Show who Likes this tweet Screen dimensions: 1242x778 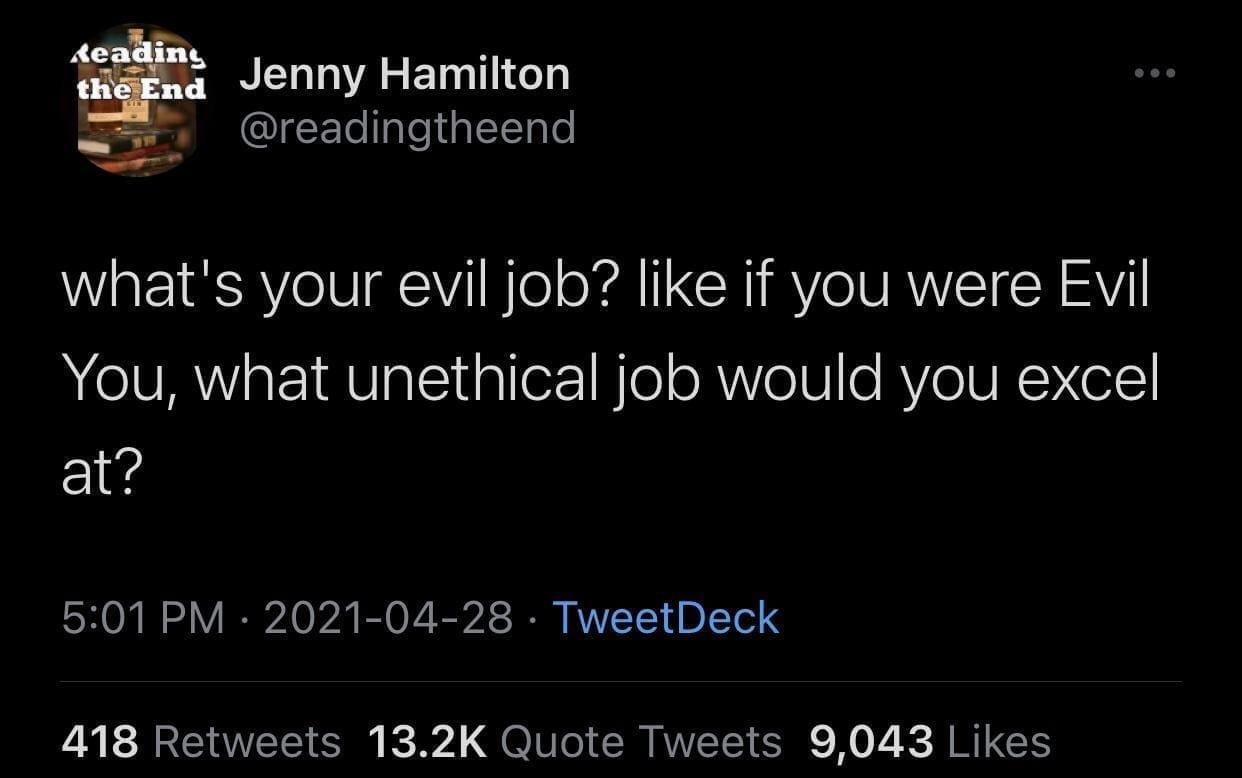997,742
